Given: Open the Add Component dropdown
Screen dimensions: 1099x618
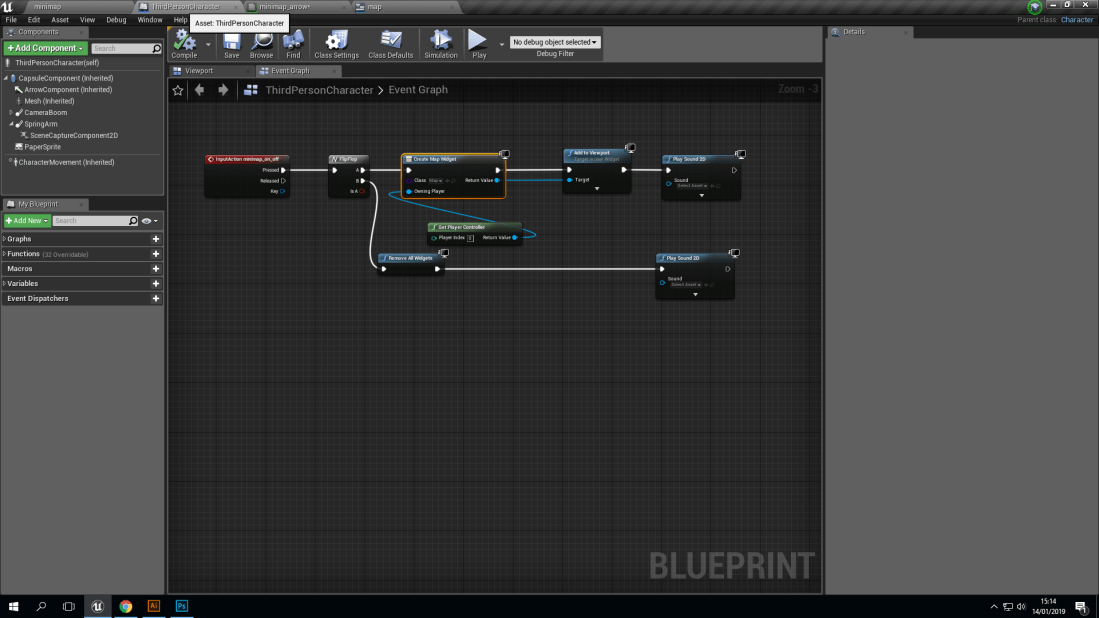Looking at the screenshot, I should click(x=45, y=47).
